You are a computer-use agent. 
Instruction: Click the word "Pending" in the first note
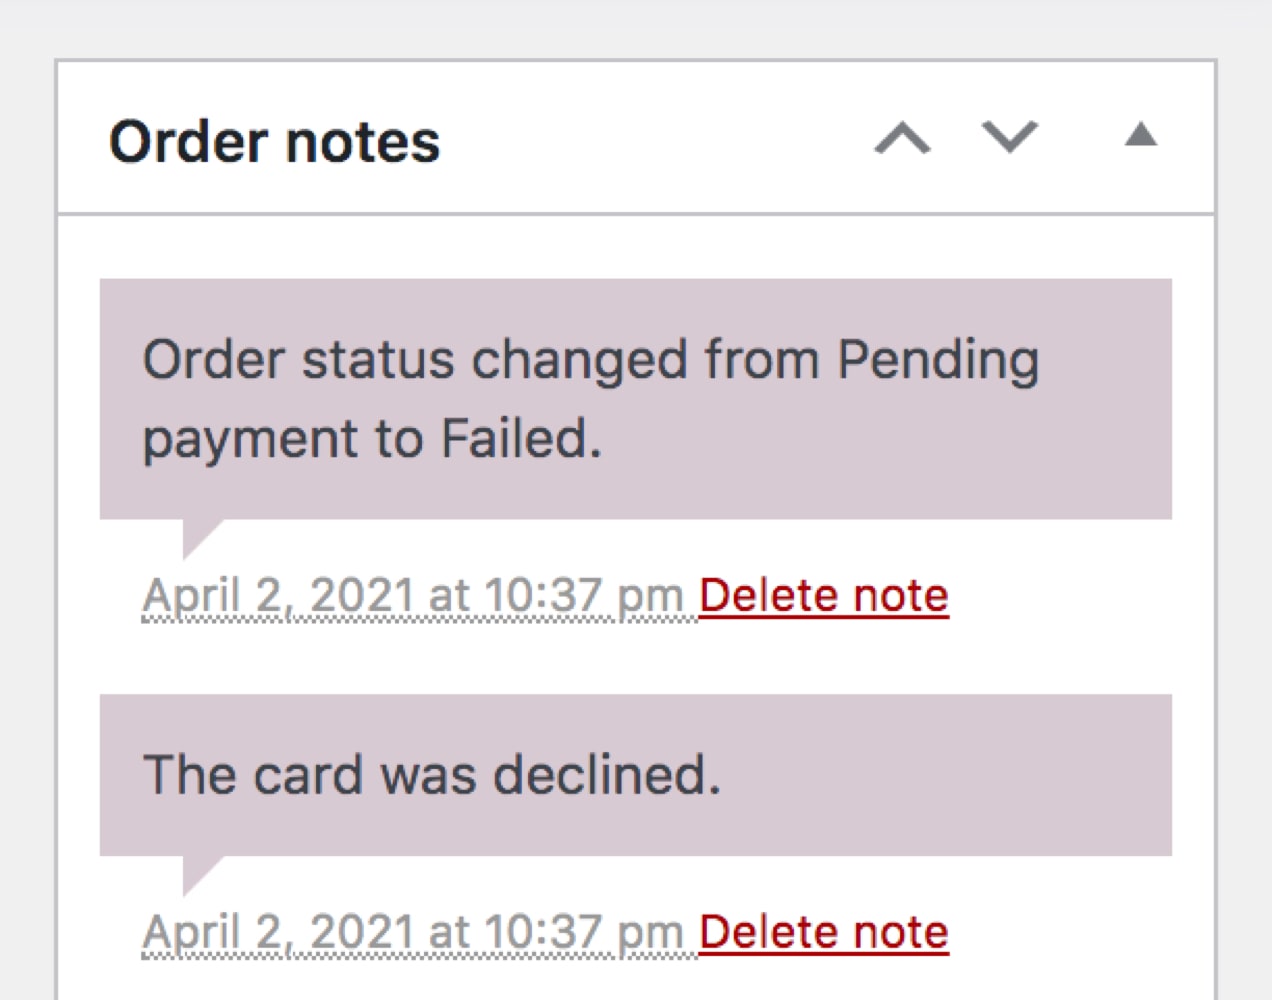pyautogui.click(x=938, y=360)
